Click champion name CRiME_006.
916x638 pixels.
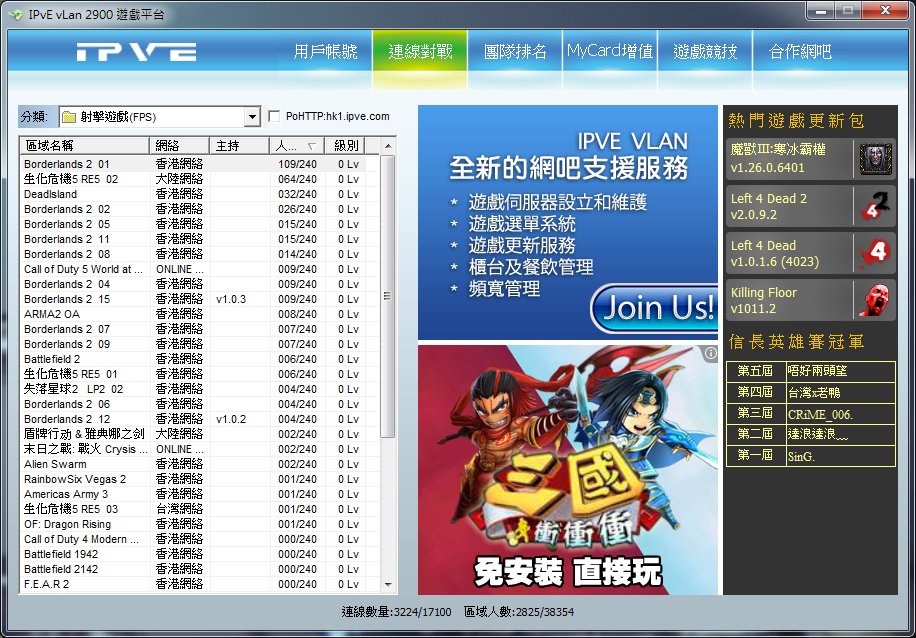point(820,414)
